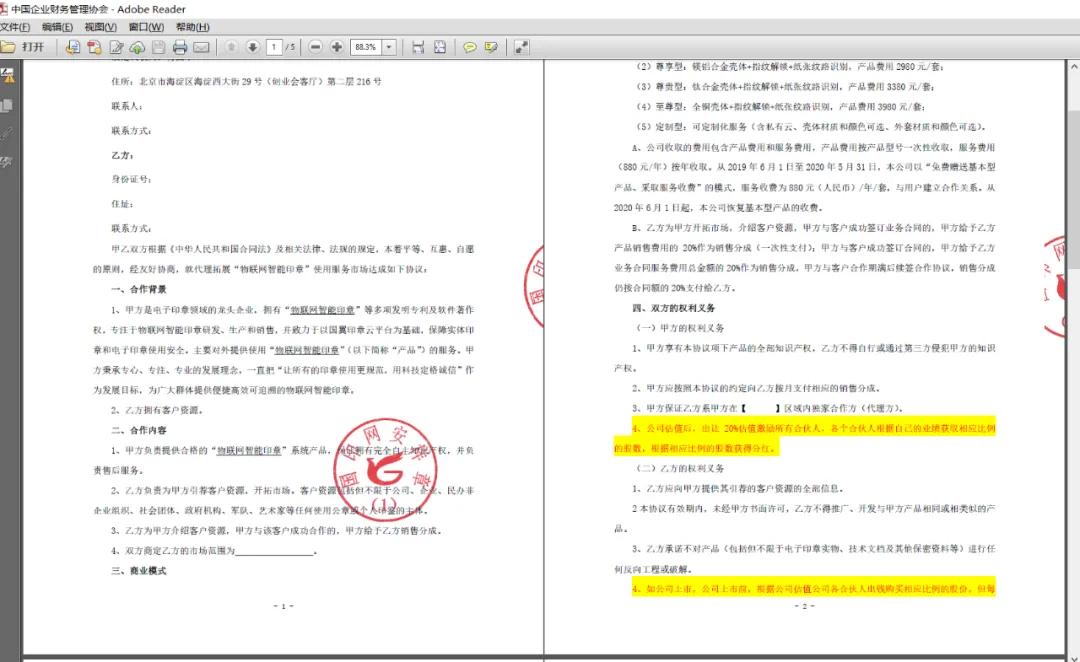Click the red seal stamp on page one
1080x662 pixels.
point(384,470)
